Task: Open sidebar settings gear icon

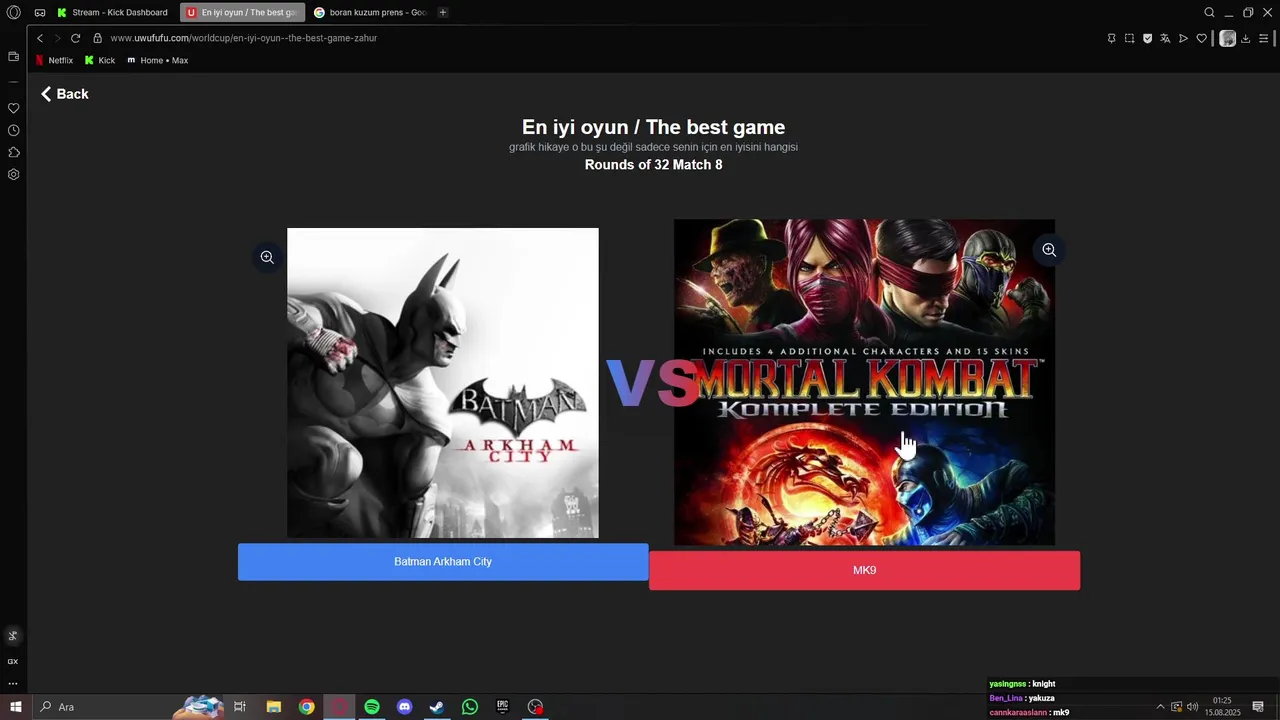Action: (13, 174)
